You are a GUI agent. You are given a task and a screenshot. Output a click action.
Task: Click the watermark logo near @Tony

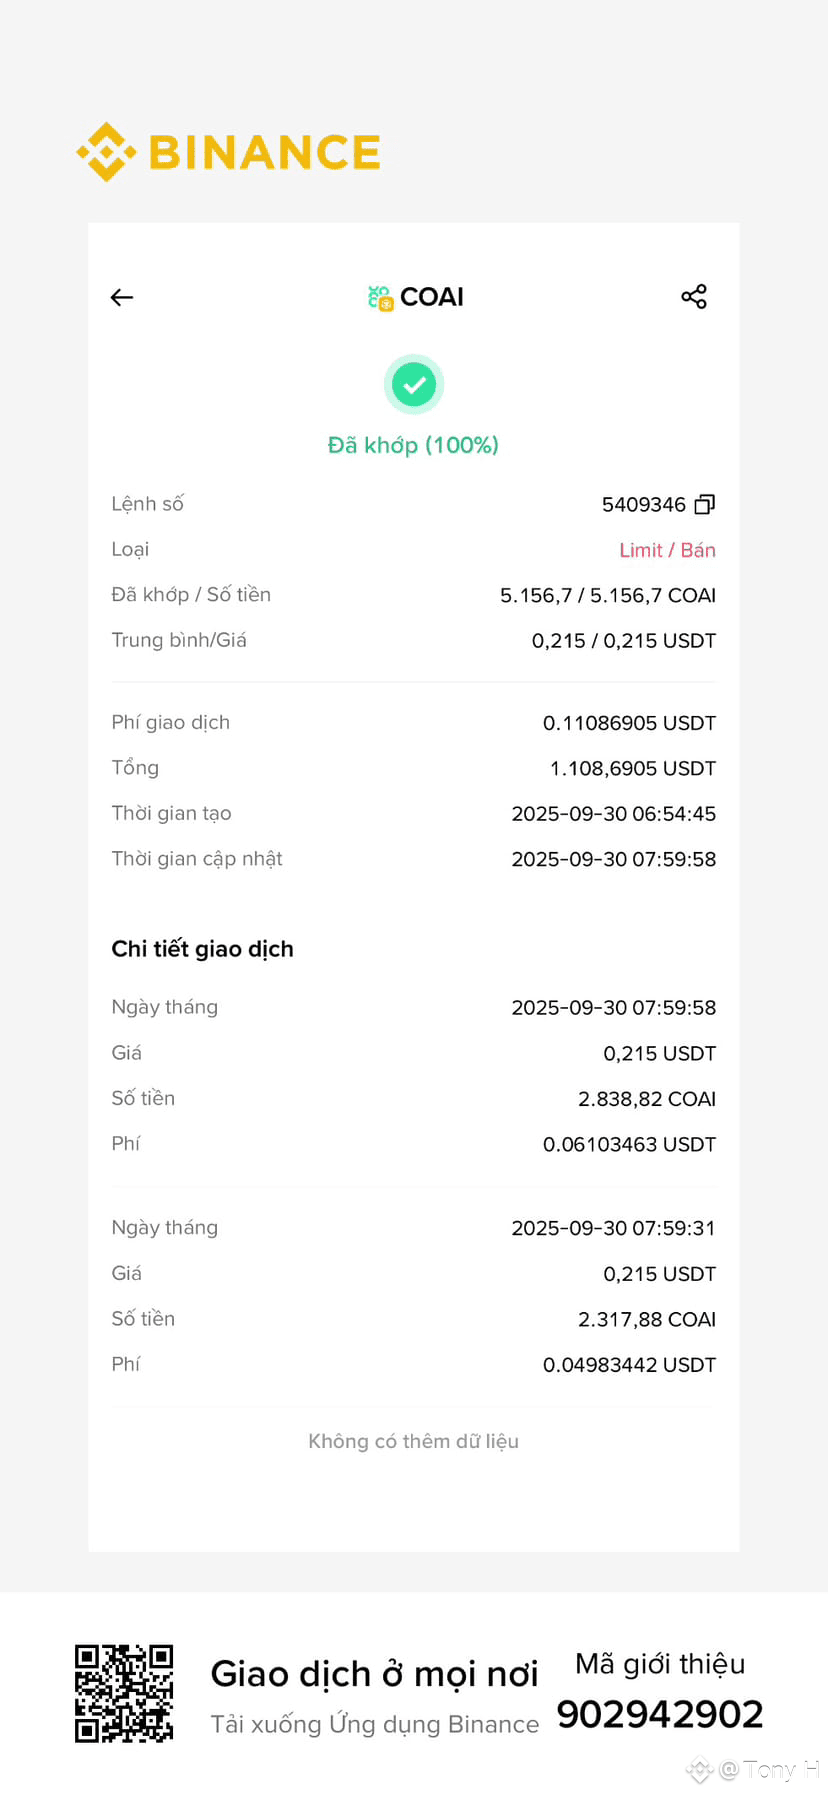click(x=699, y=1770)
